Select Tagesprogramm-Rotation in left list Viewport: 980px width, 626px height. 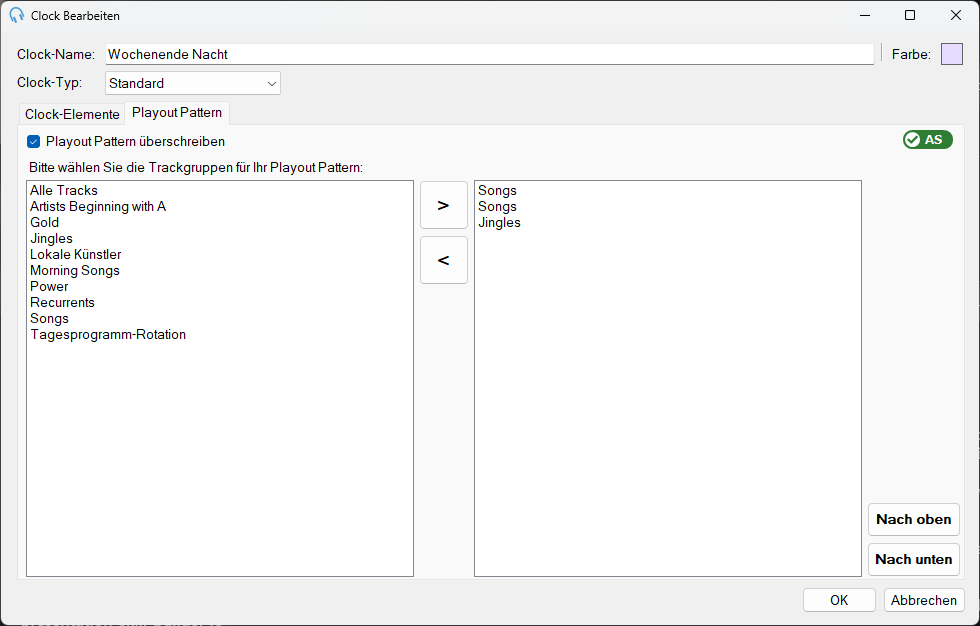pos(108,334)
